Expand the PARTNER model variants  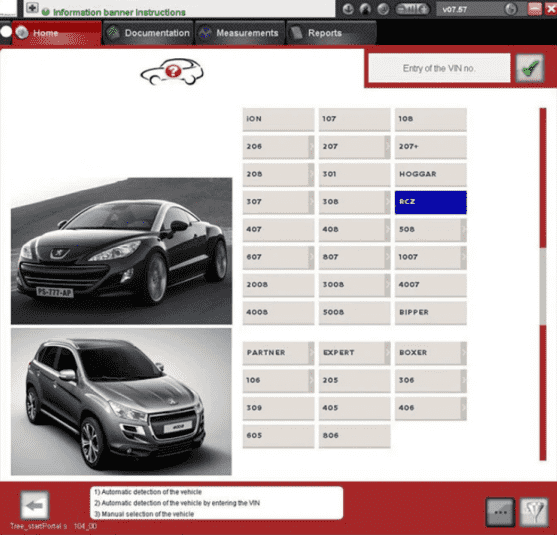coord(311,353)
